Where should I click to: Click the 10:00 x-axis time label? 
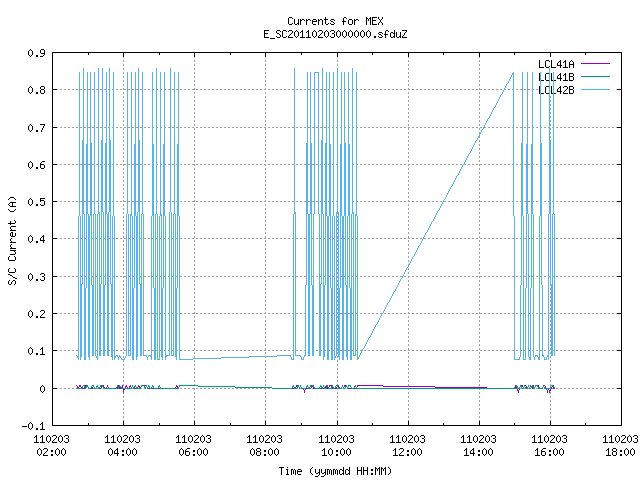pyautogui.click(x=336, y=452)
